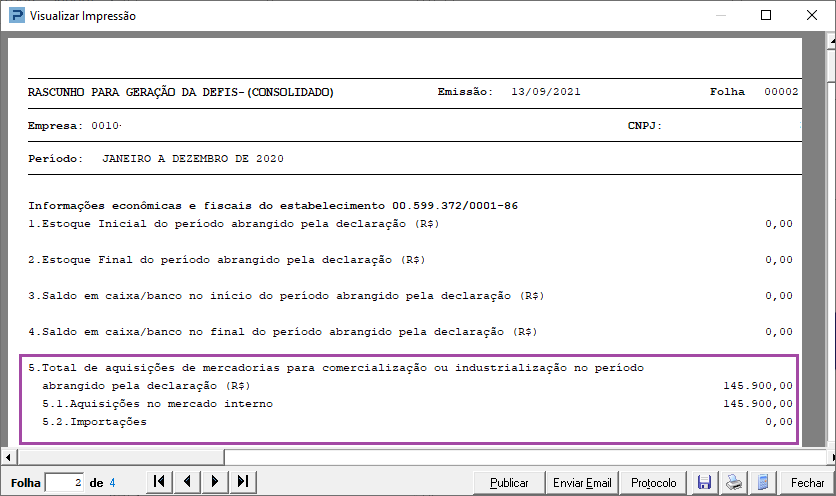836x496 pixels.
Task: Click the Enviar Email button
Action: (582, 483)
